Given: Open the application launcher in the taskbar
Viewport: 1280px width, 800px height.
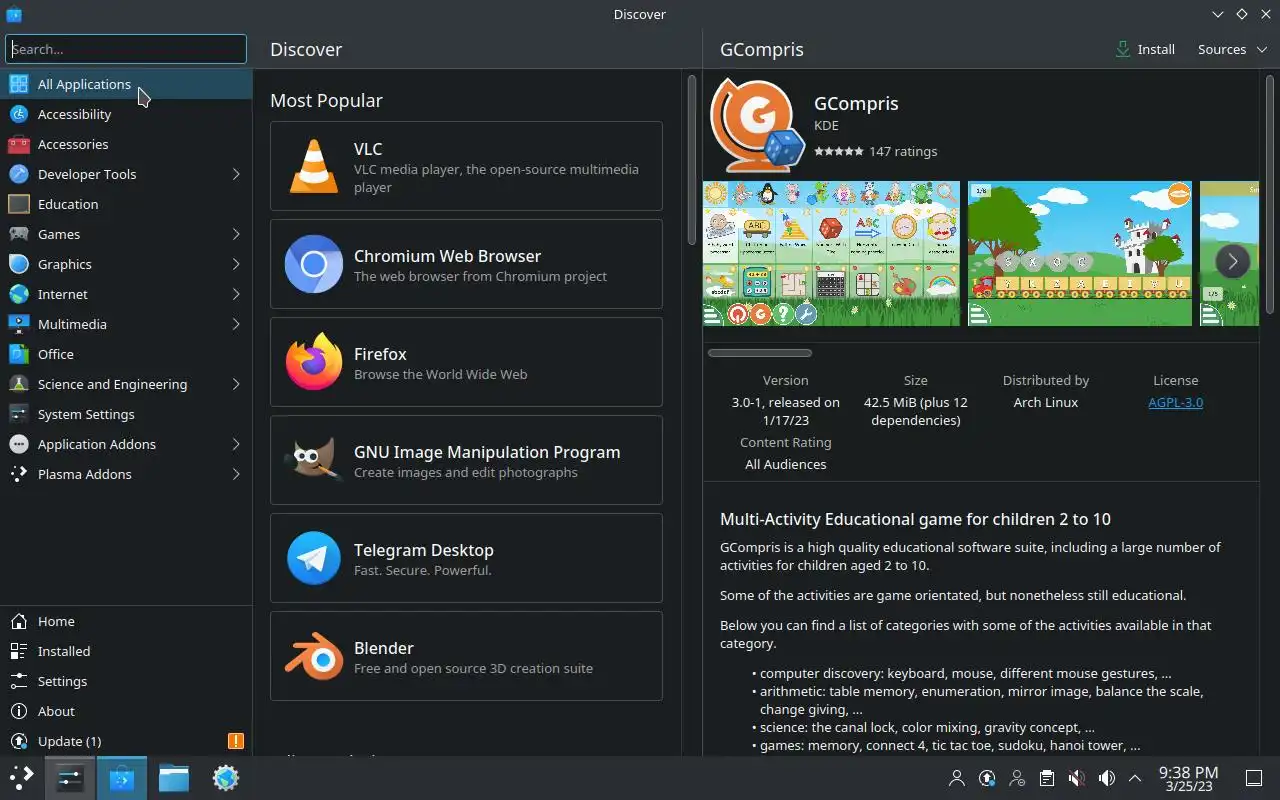Looking at the screenshot, I should (x=22, y=777).
